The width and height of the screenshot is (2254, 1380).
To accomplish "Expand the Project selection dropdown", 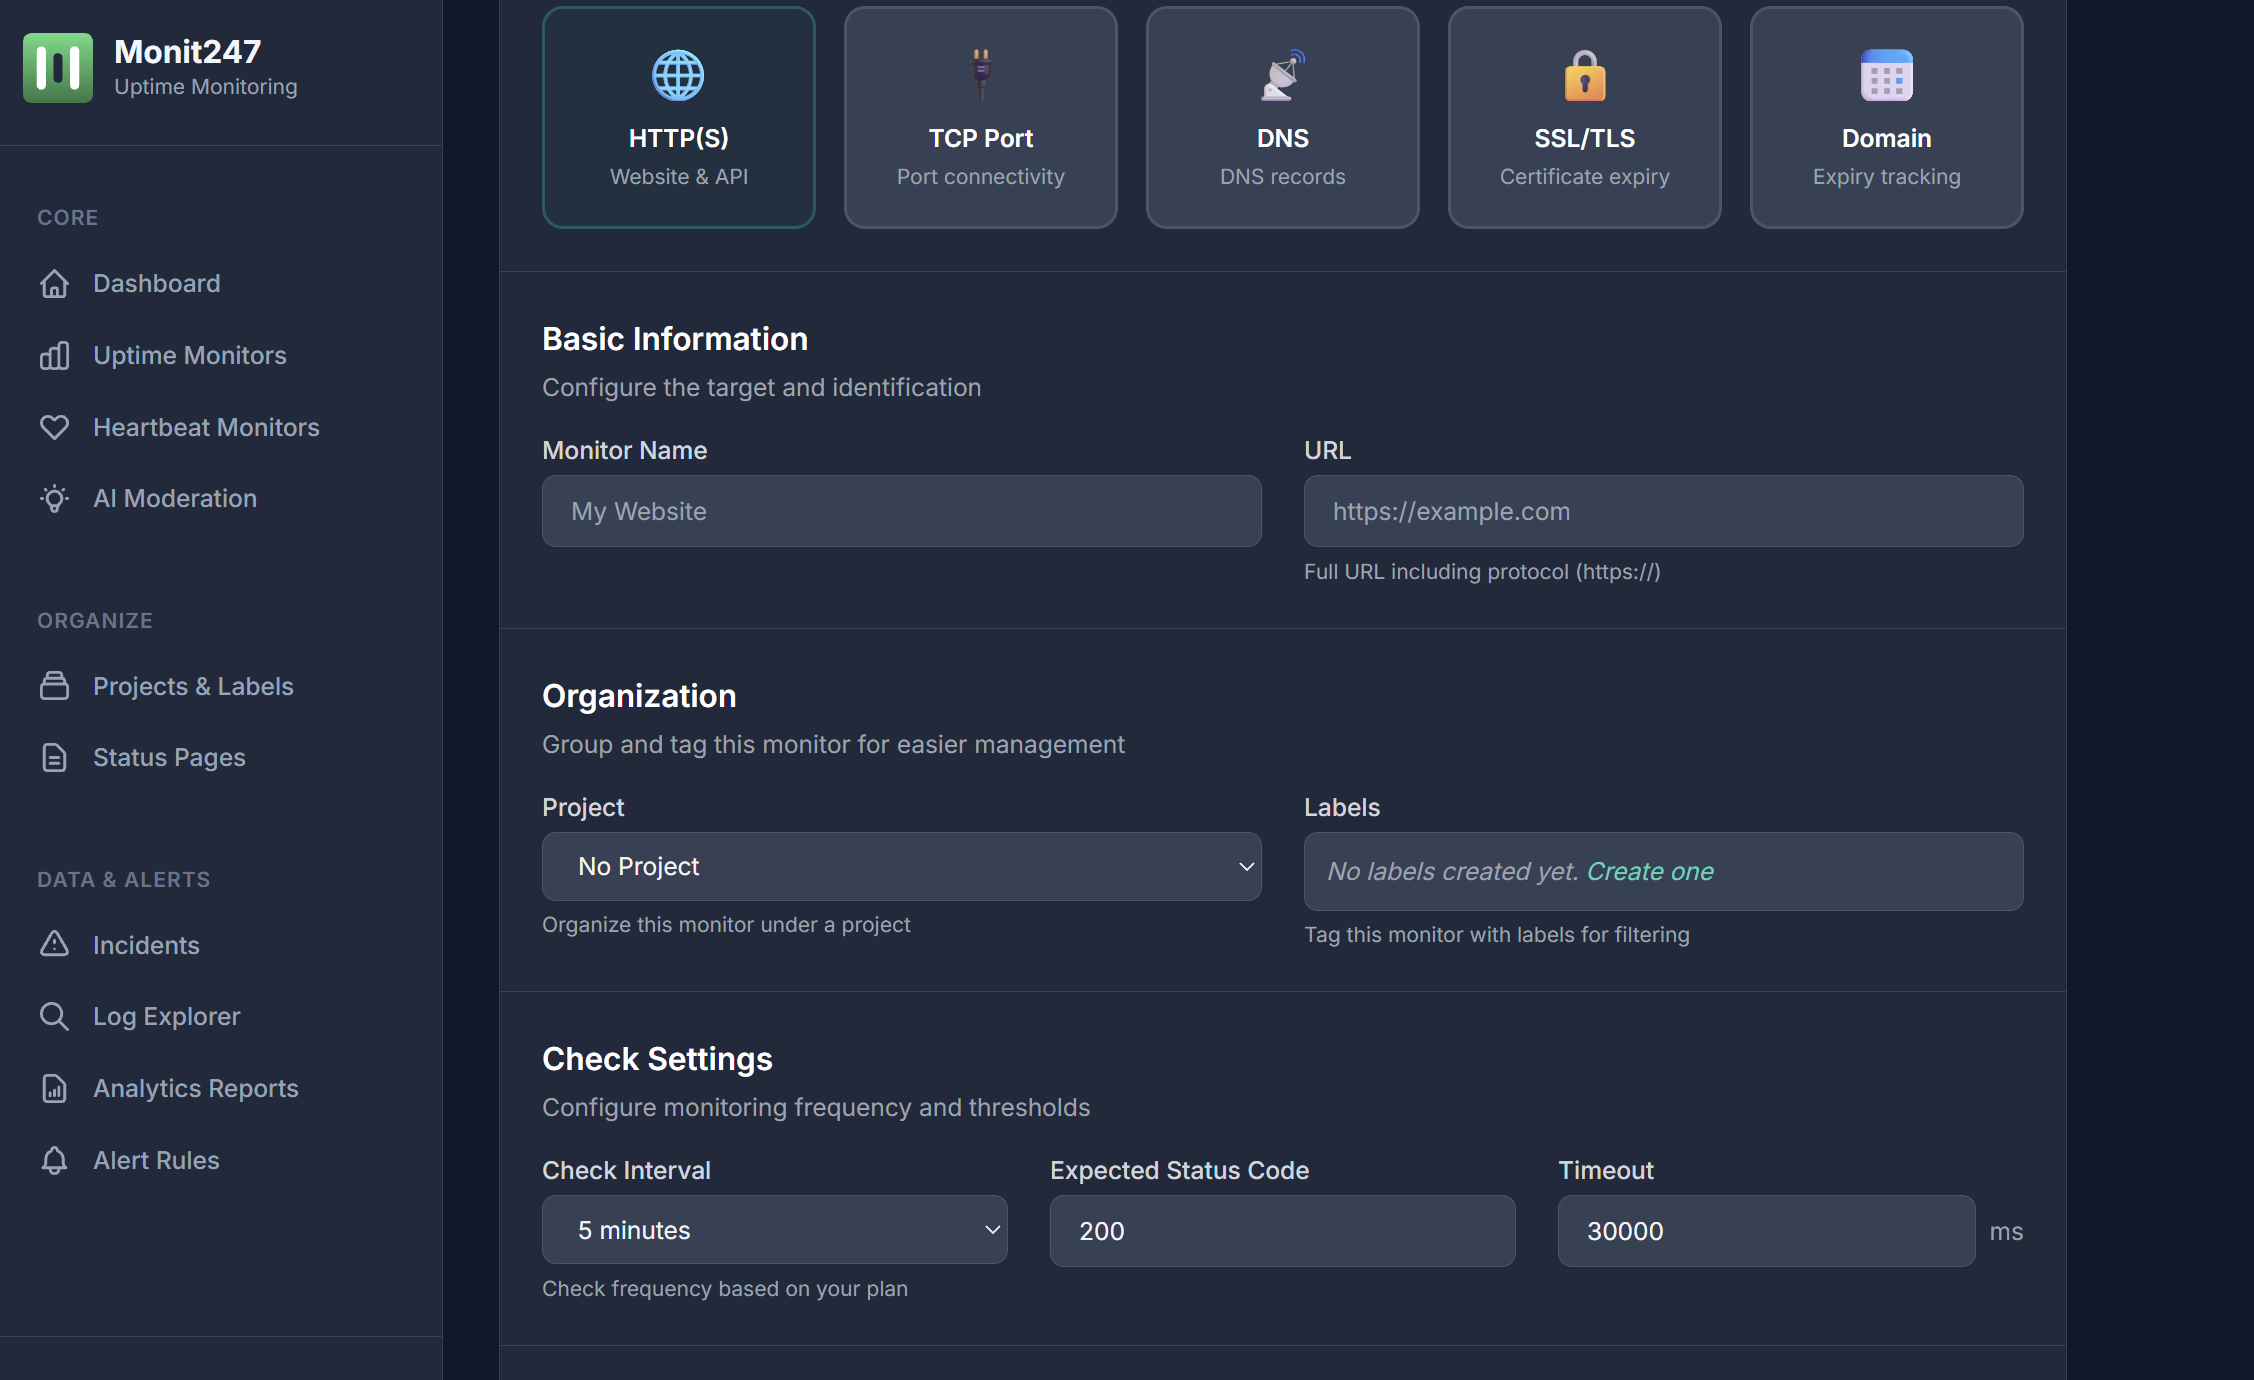I will coord(900,866).
